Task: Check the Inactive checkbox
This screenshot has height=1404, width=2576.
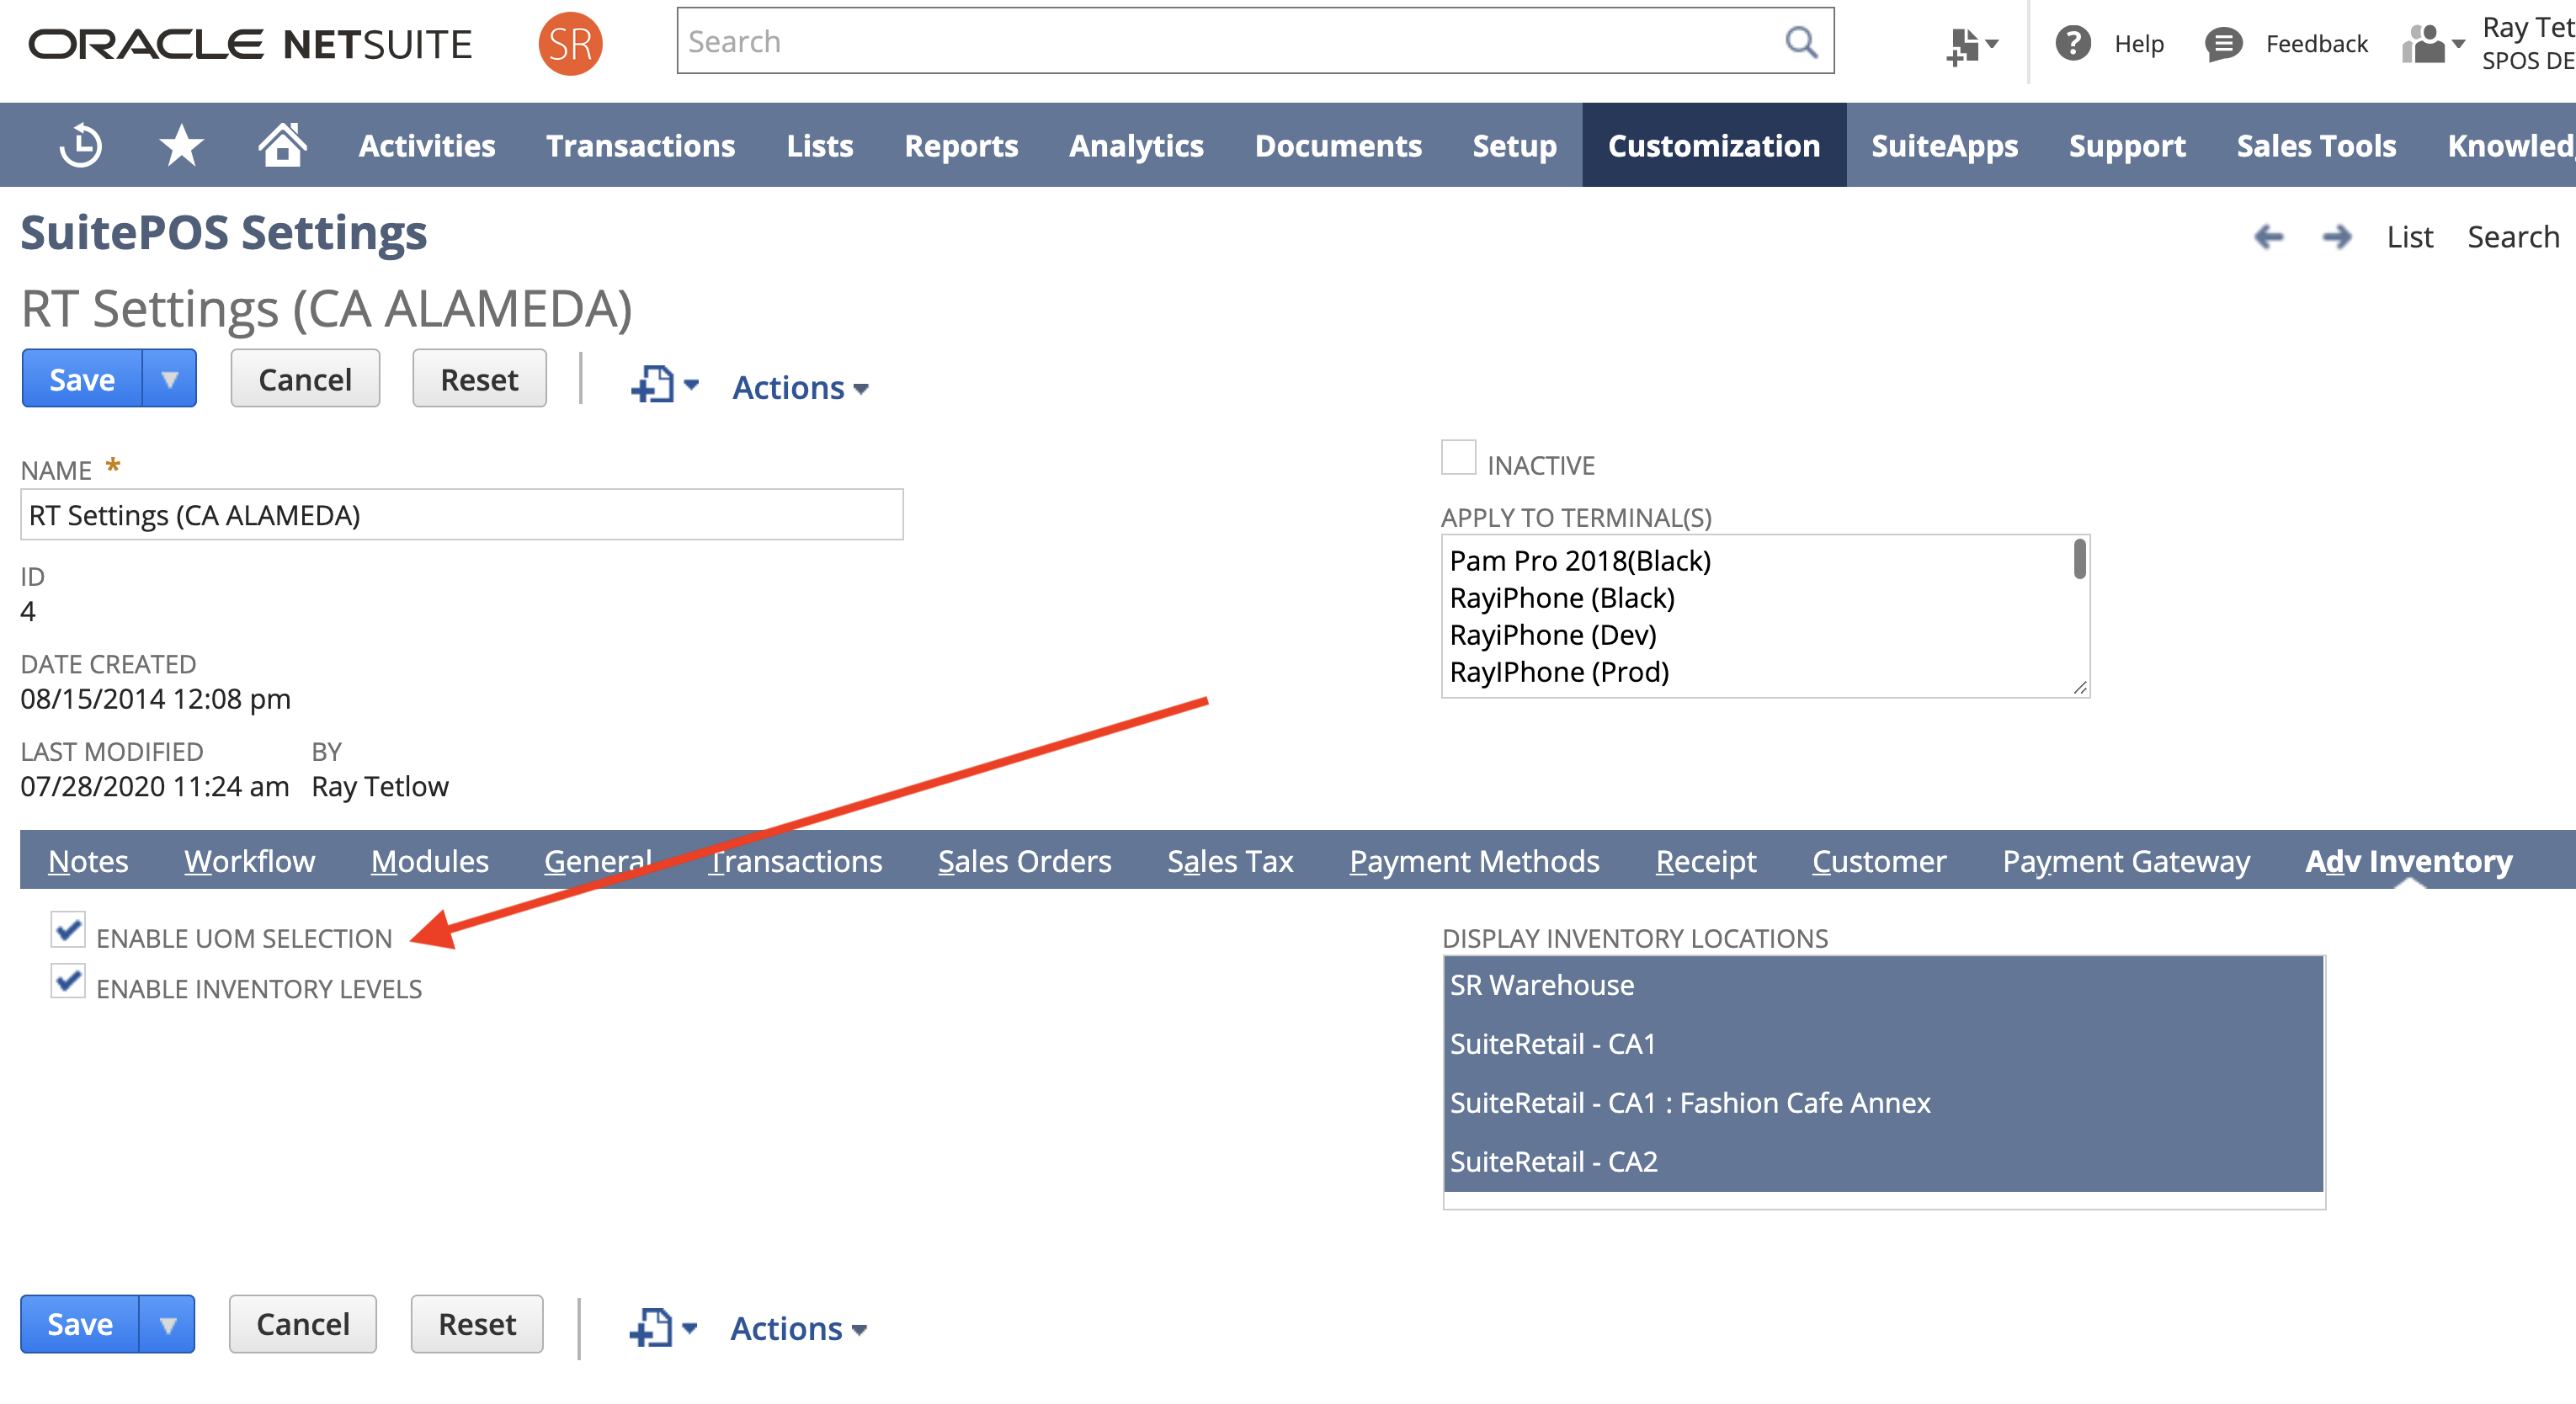Action: click(1458, 458)
